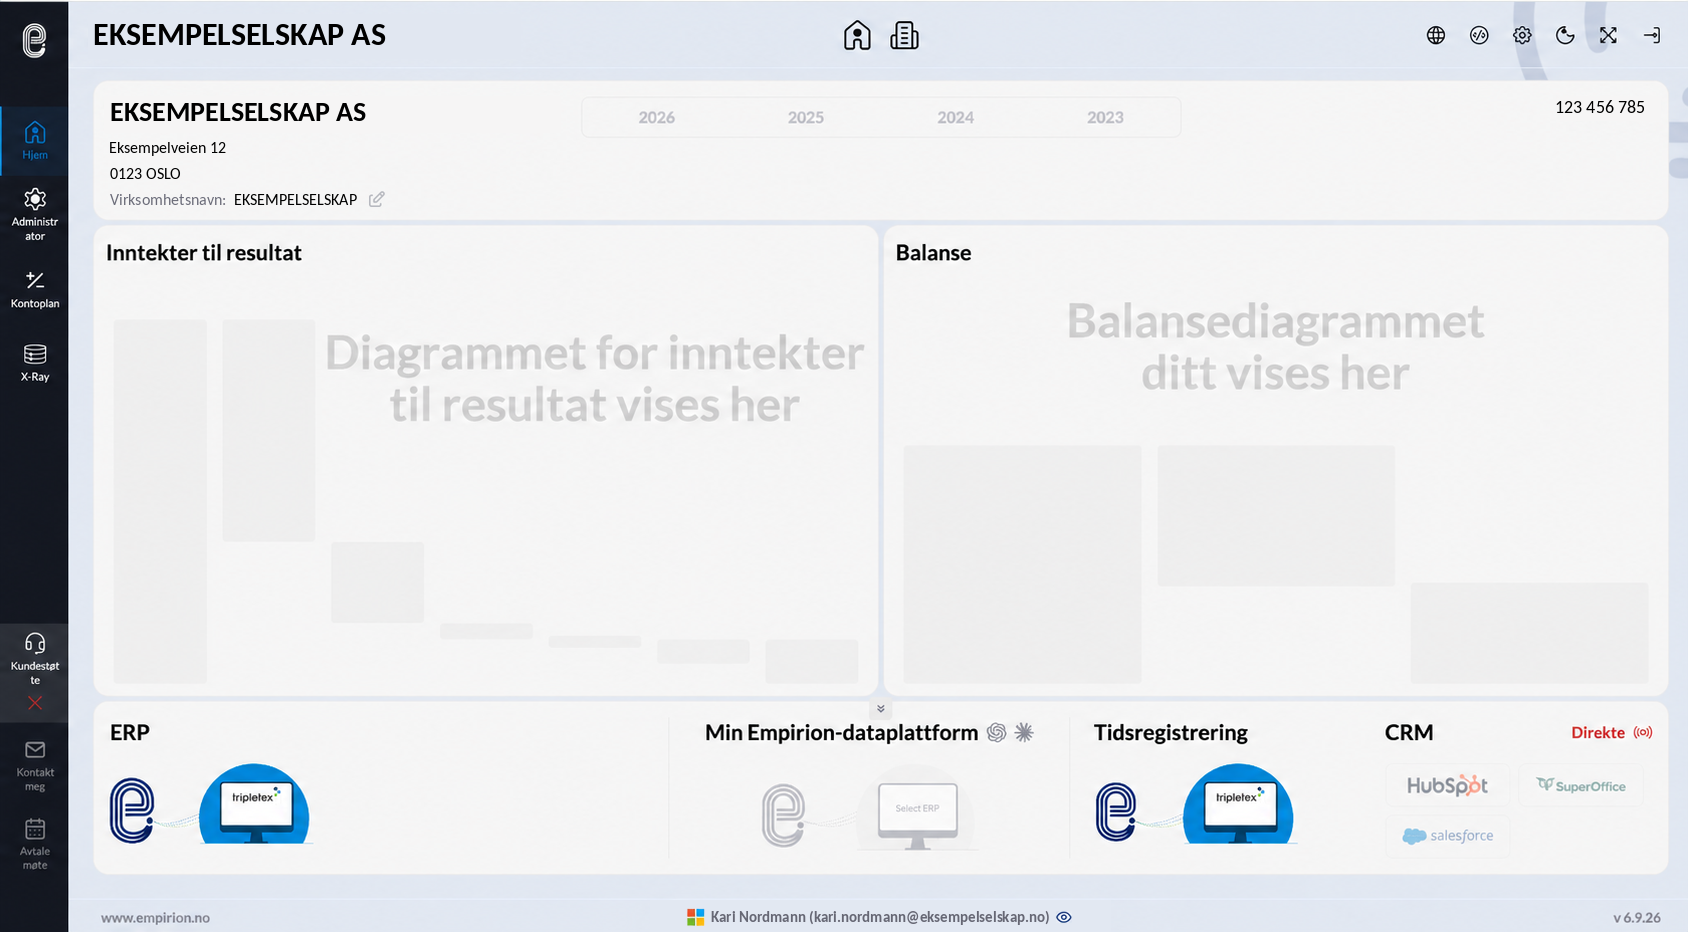Dismiss Kundestøtte with the red X

pyautogui.click(x=35, y=703)
